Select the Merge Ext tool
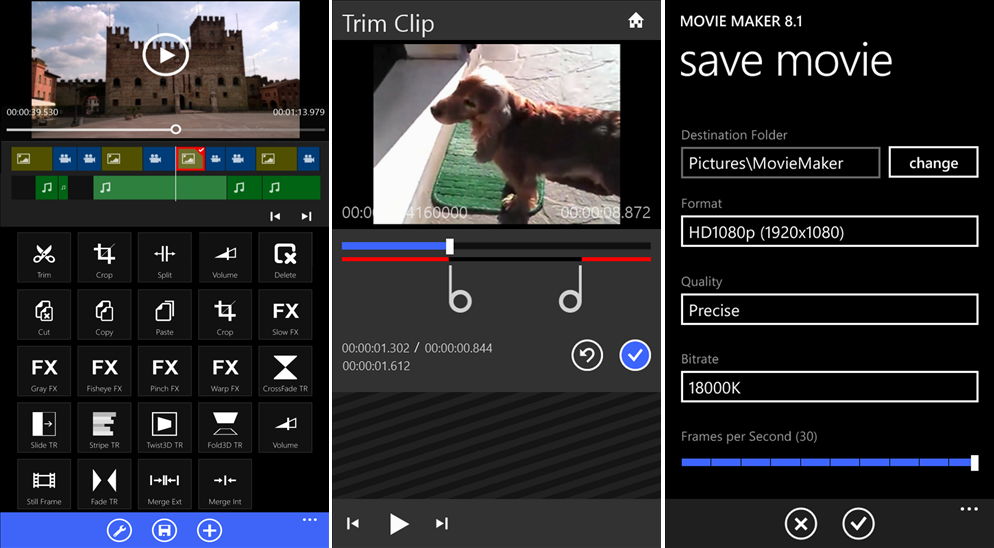The height and width of the screenshot is (548, 994). [165, 484]
